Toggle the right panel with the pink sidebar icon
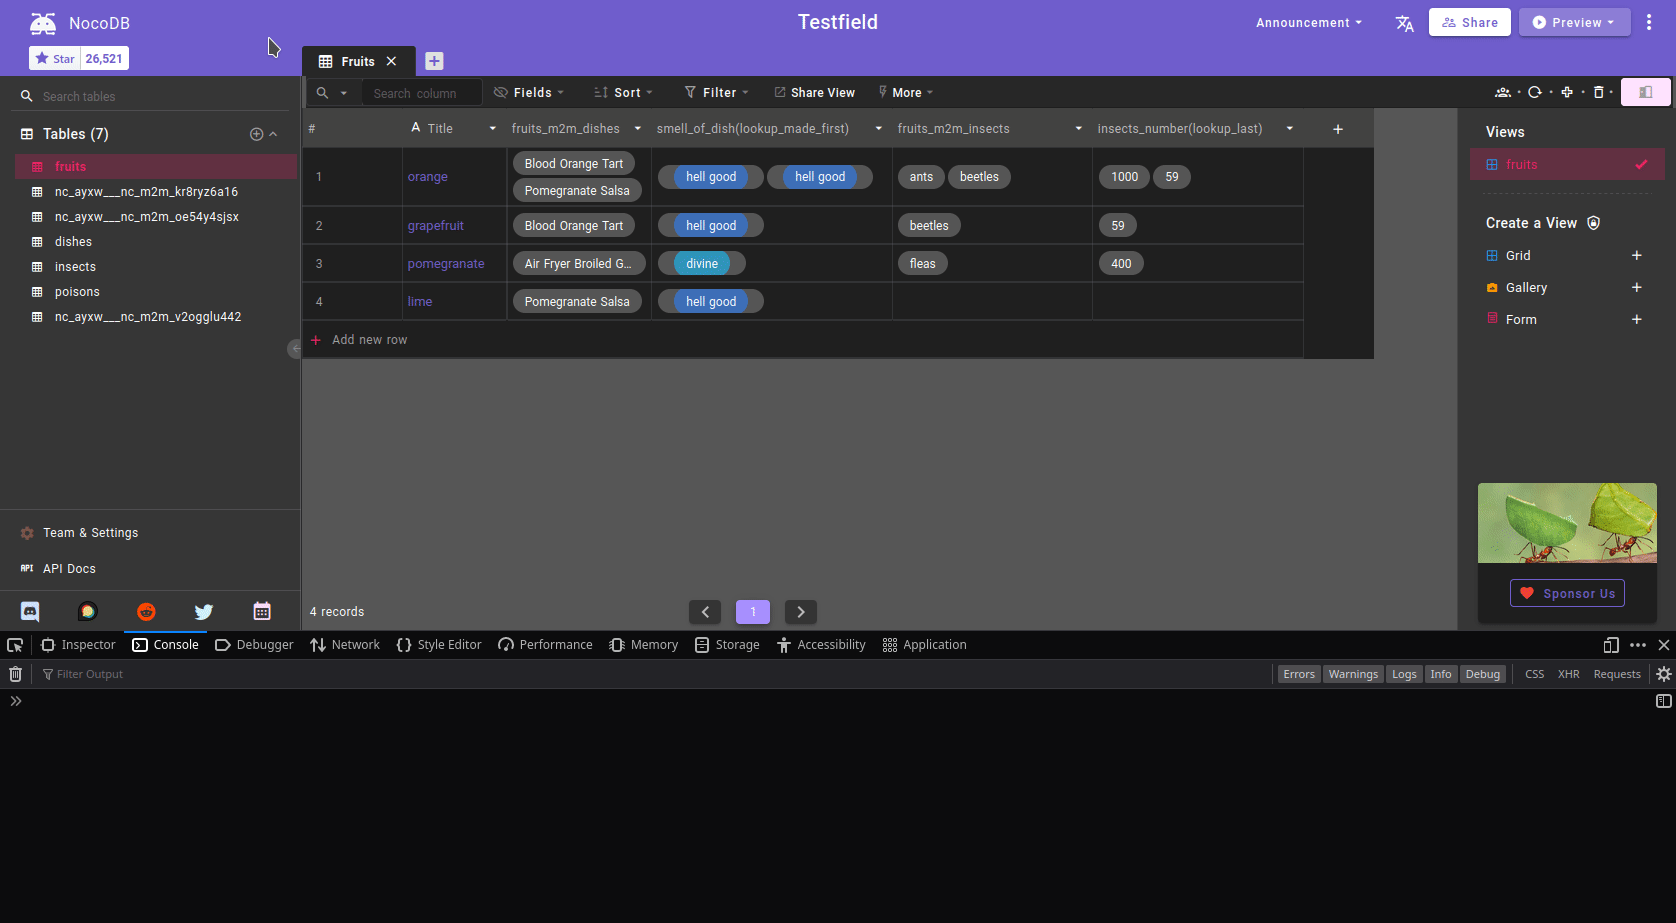 click(1645, 91)
